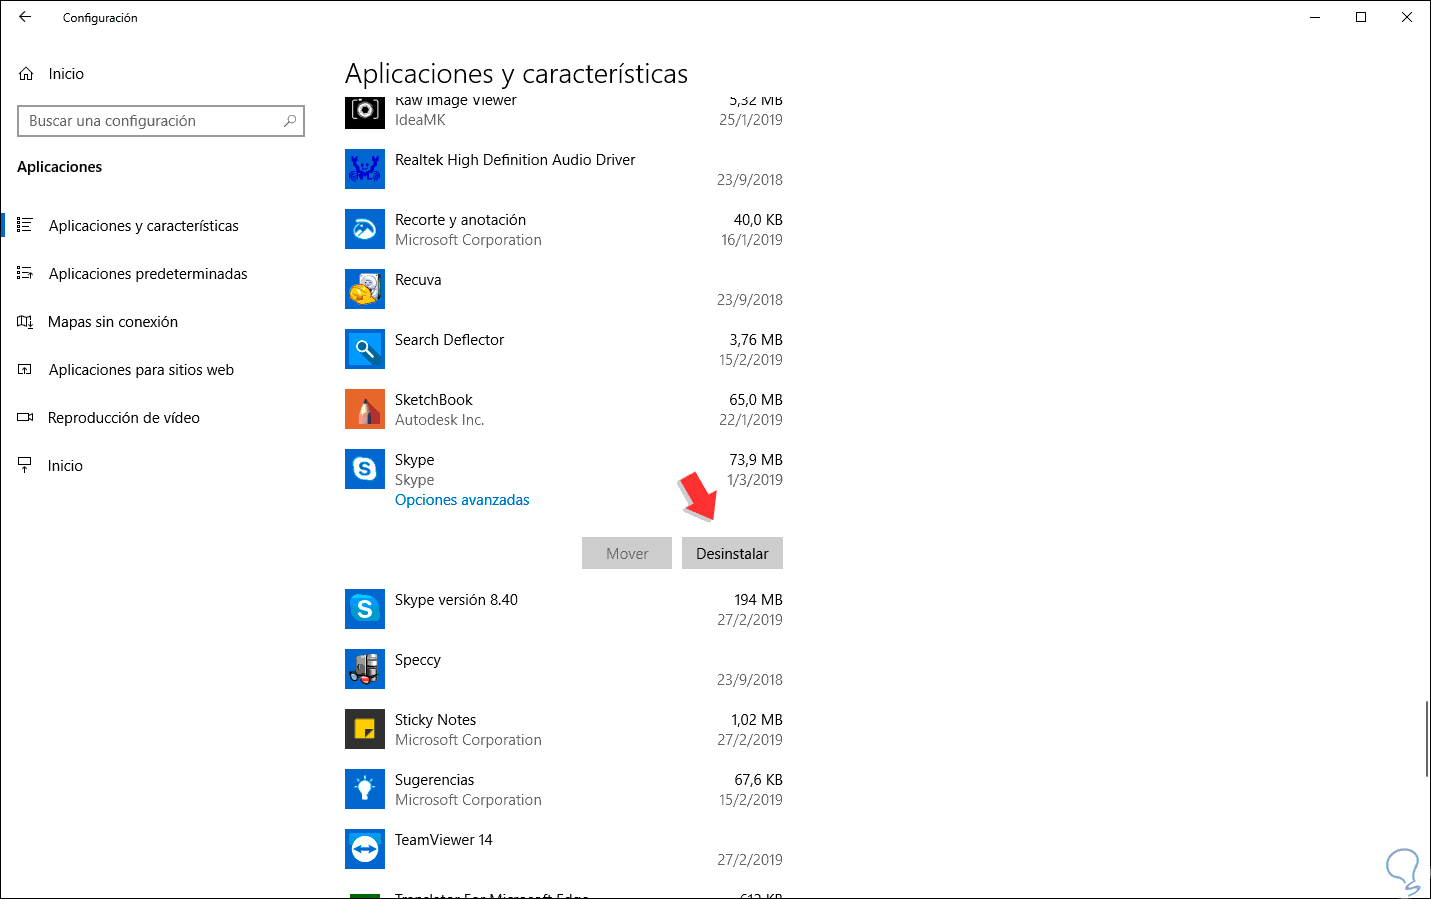Click the IdeaMK publisher label
Screen dimensions: 1431x899
420,120
